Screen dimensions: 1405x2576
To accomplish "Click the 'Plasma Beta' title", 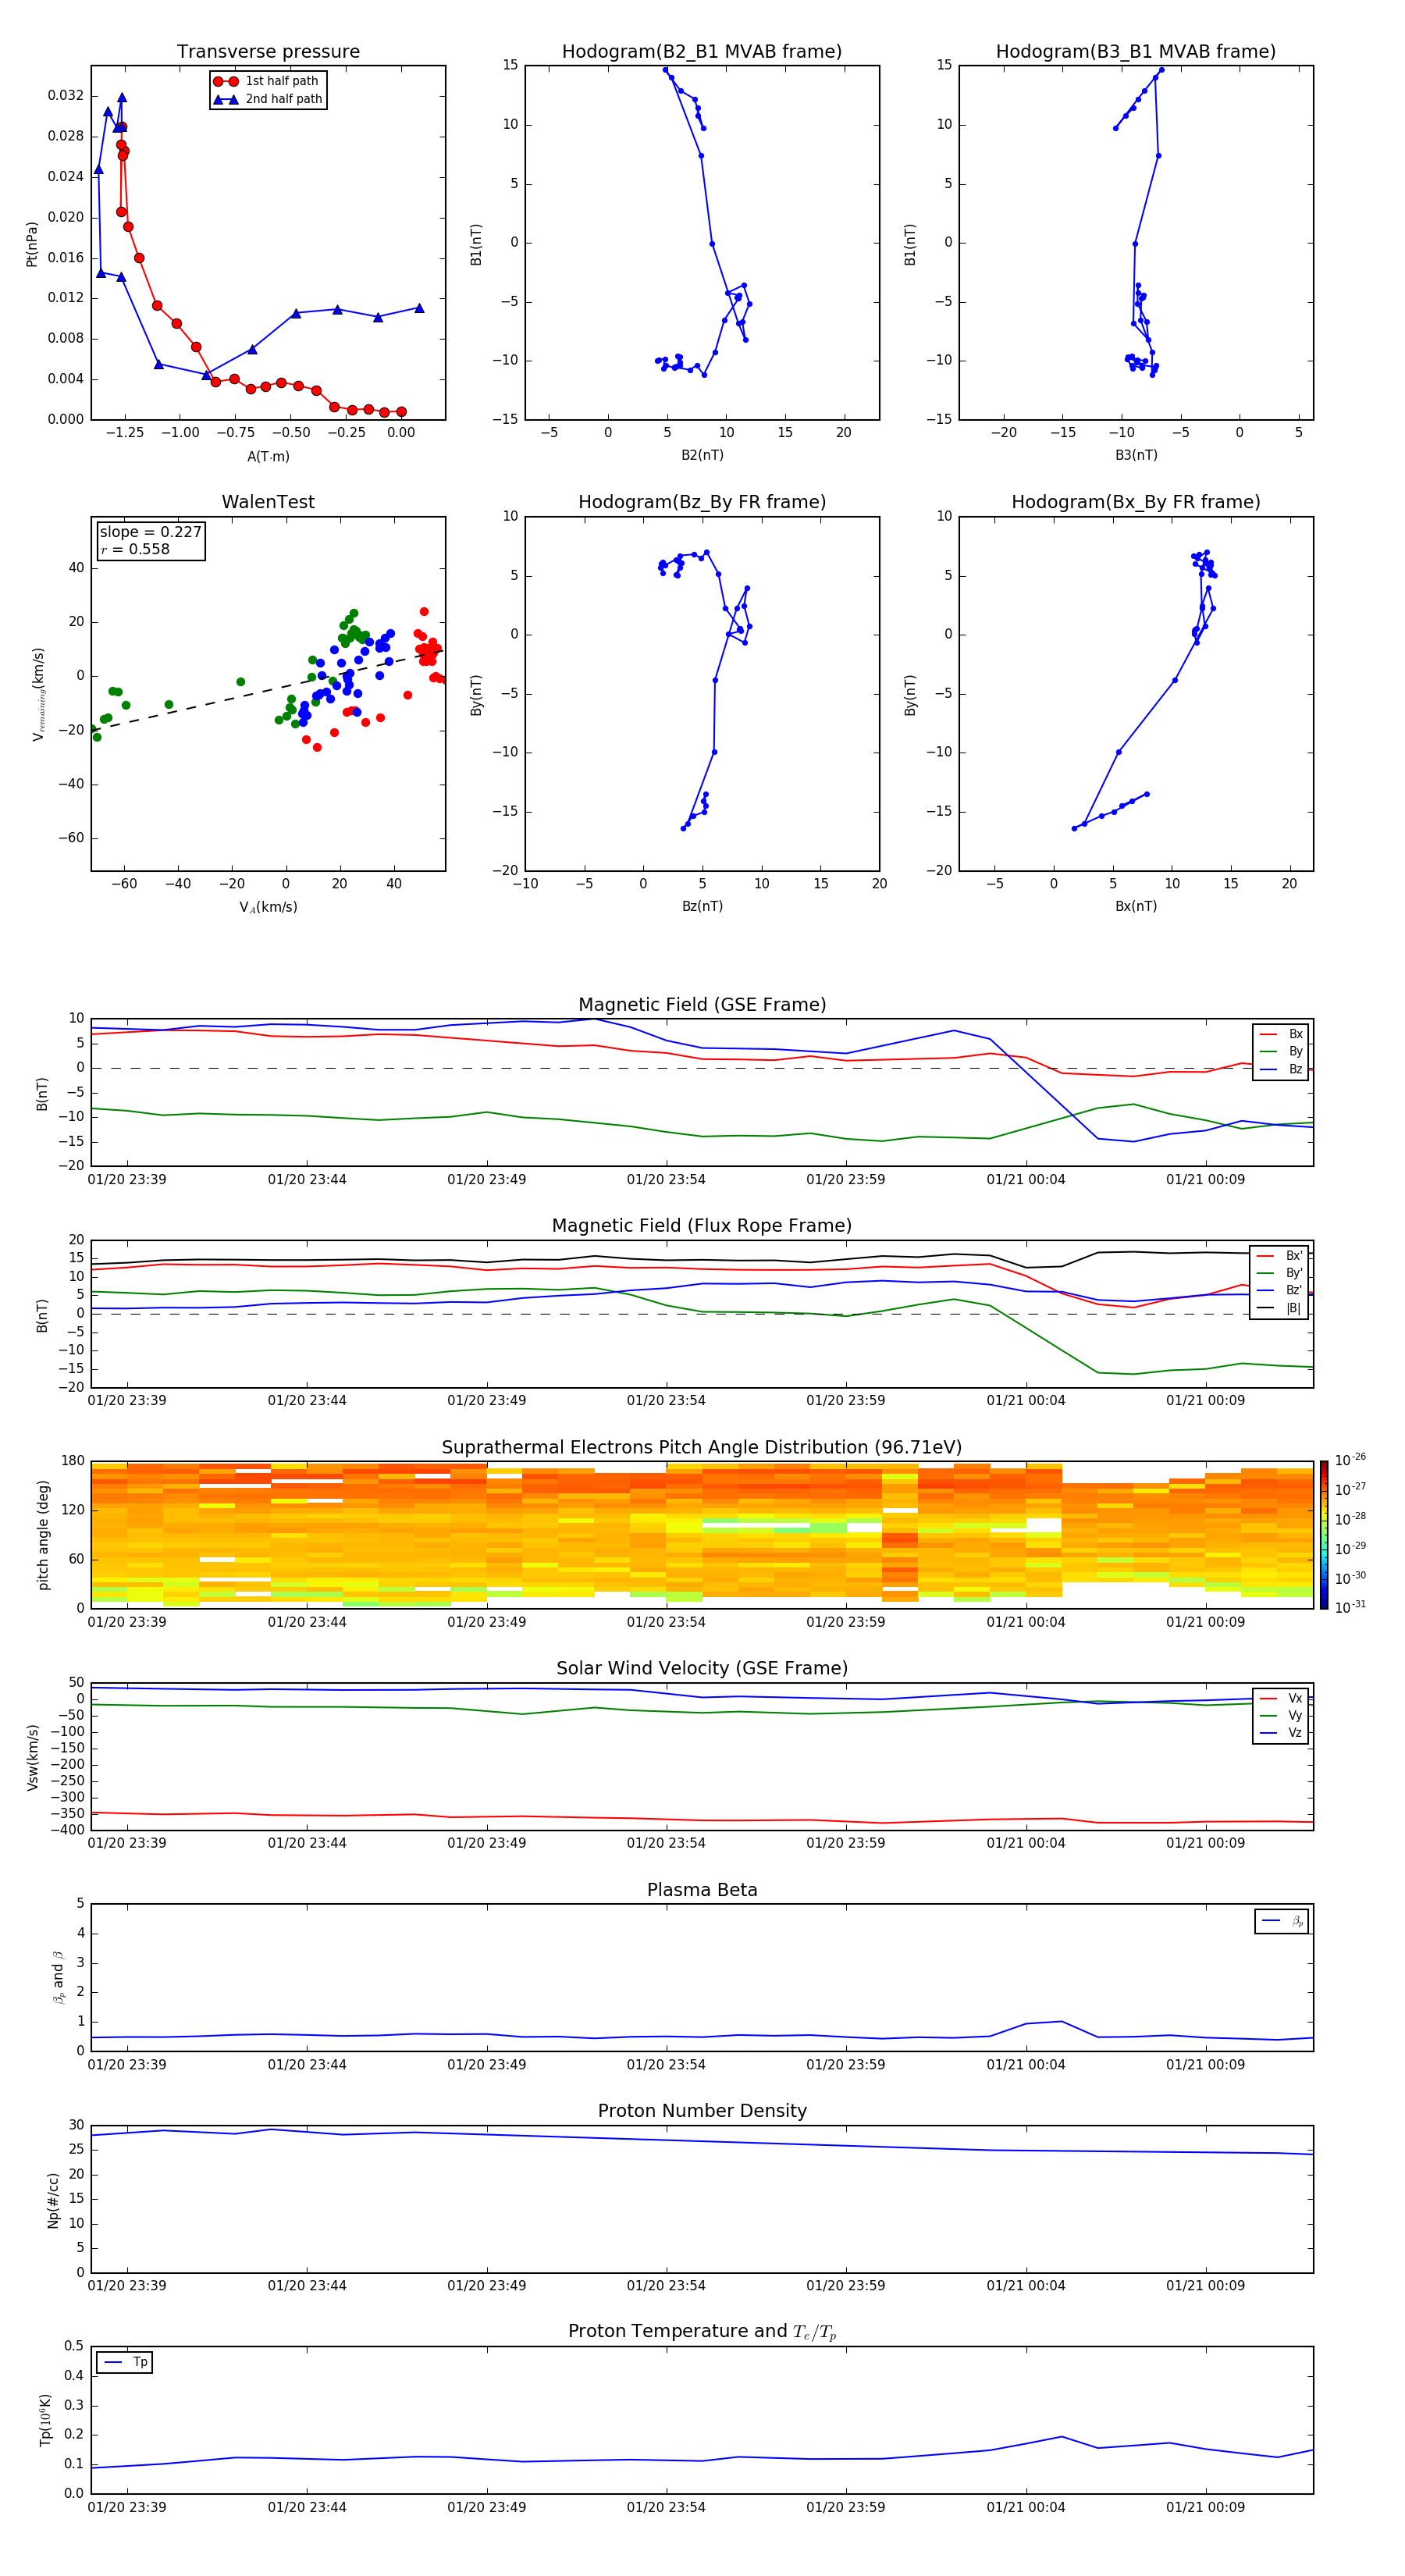I will 702,1890.
